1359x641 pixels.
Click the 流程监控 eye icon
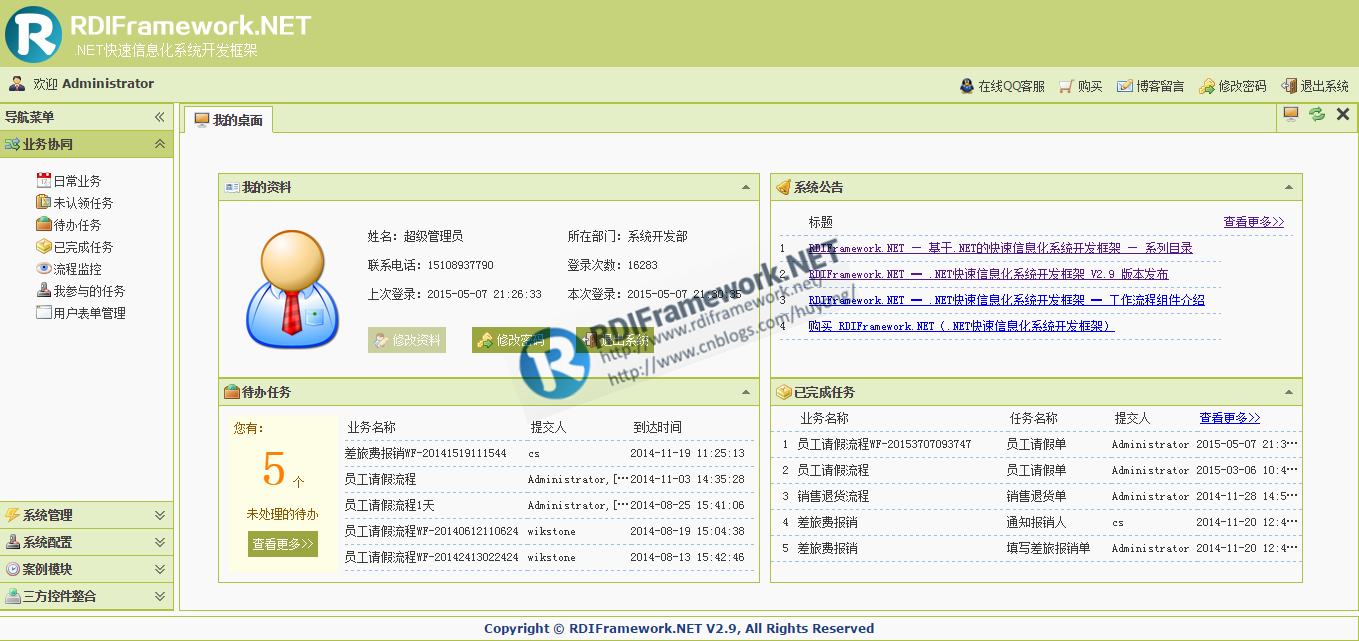[44, 268]
